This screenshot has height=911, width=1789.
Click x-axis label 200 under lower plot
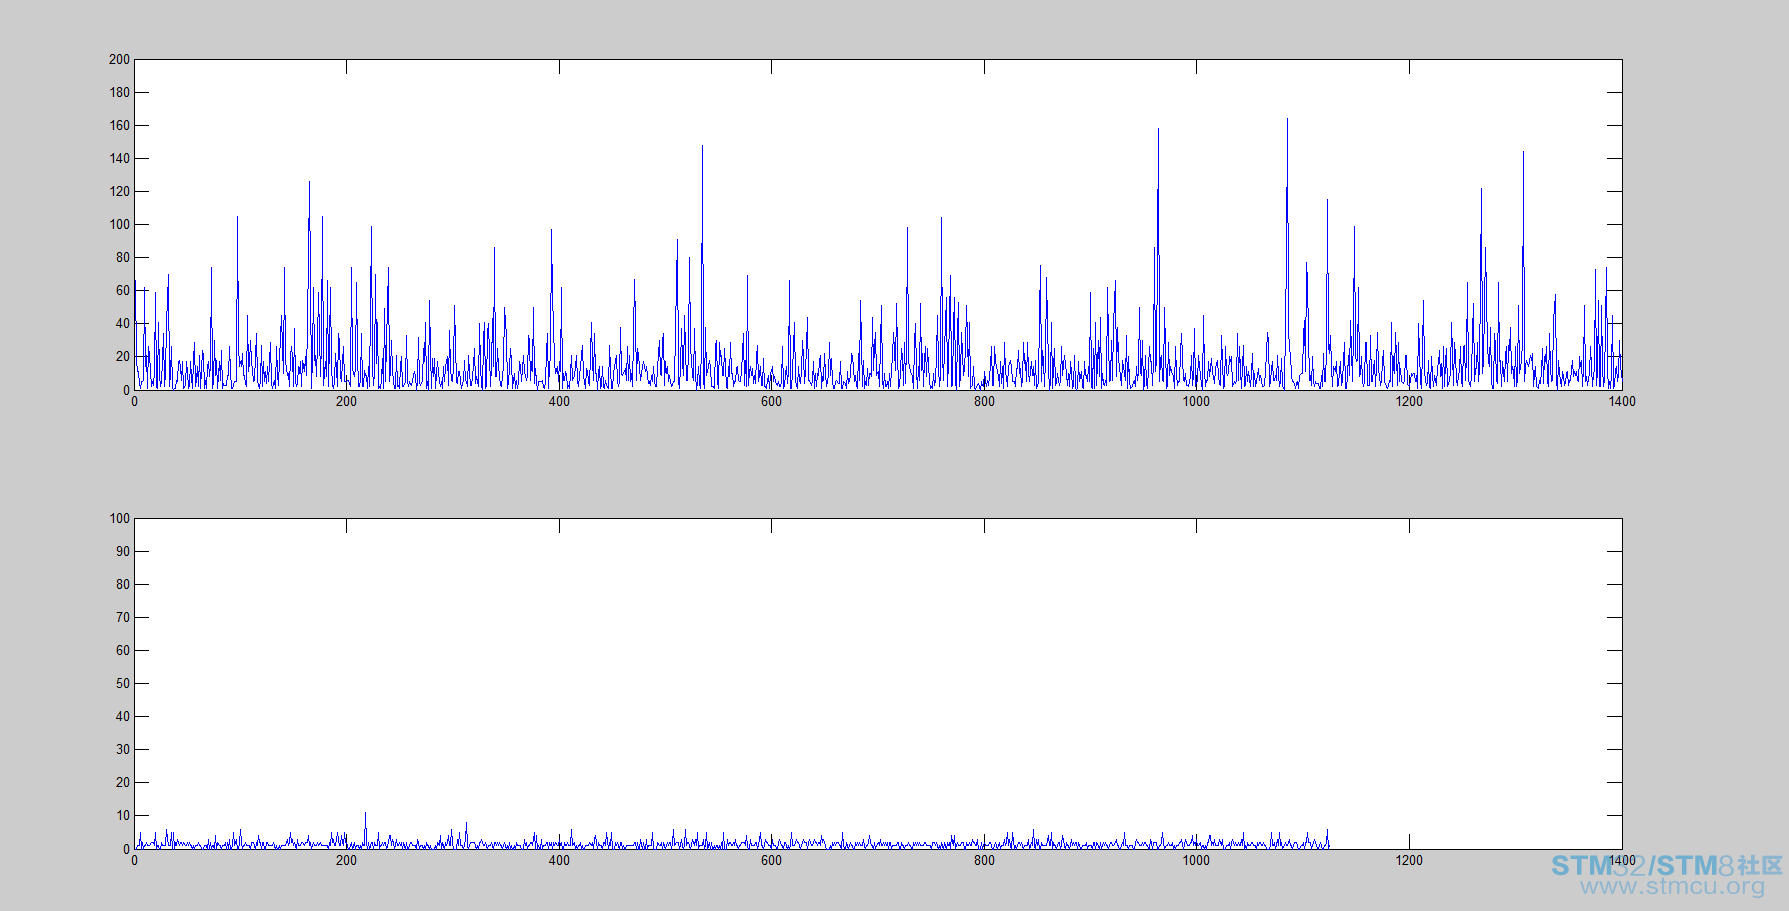coord(346,860)
